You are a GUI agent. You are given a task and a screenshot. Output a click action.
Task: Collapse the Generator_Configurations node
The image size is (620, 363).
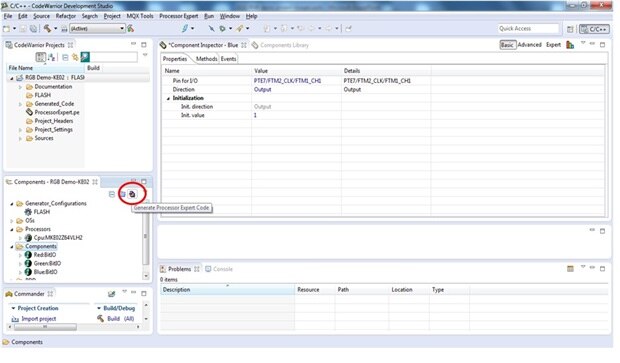(12, 204)
